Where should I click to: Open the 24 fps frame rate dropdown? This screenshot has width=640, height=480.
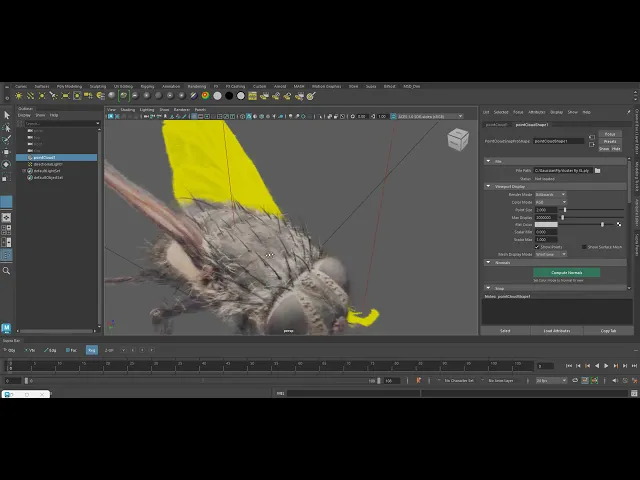pyautogui.click(x=551, y=380)
